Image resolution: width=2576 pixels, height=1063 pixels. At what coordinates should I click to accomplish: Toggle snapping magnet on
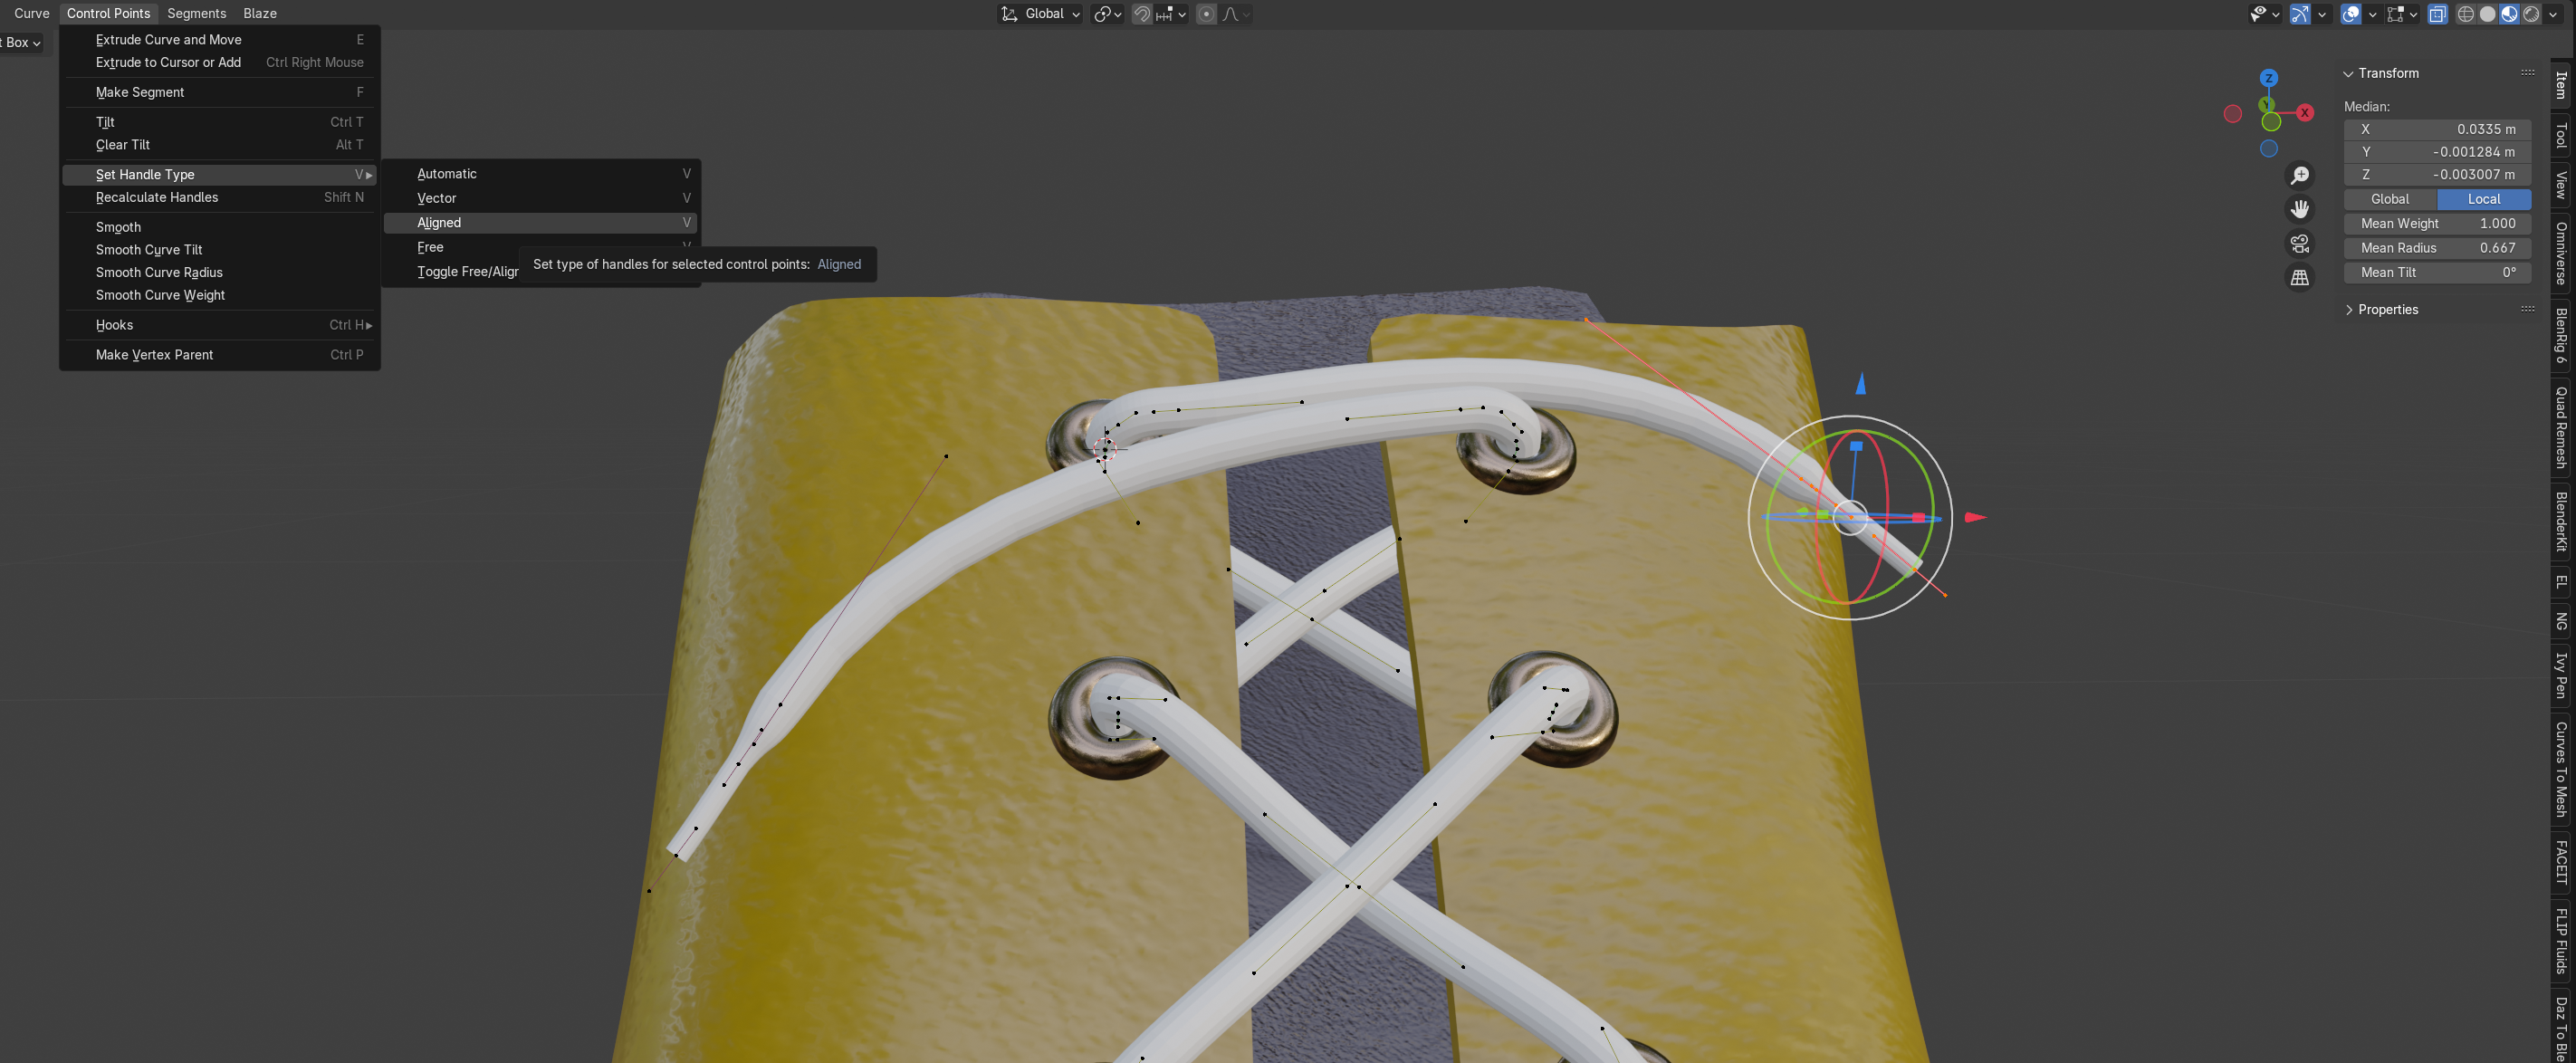(1142, 14)
